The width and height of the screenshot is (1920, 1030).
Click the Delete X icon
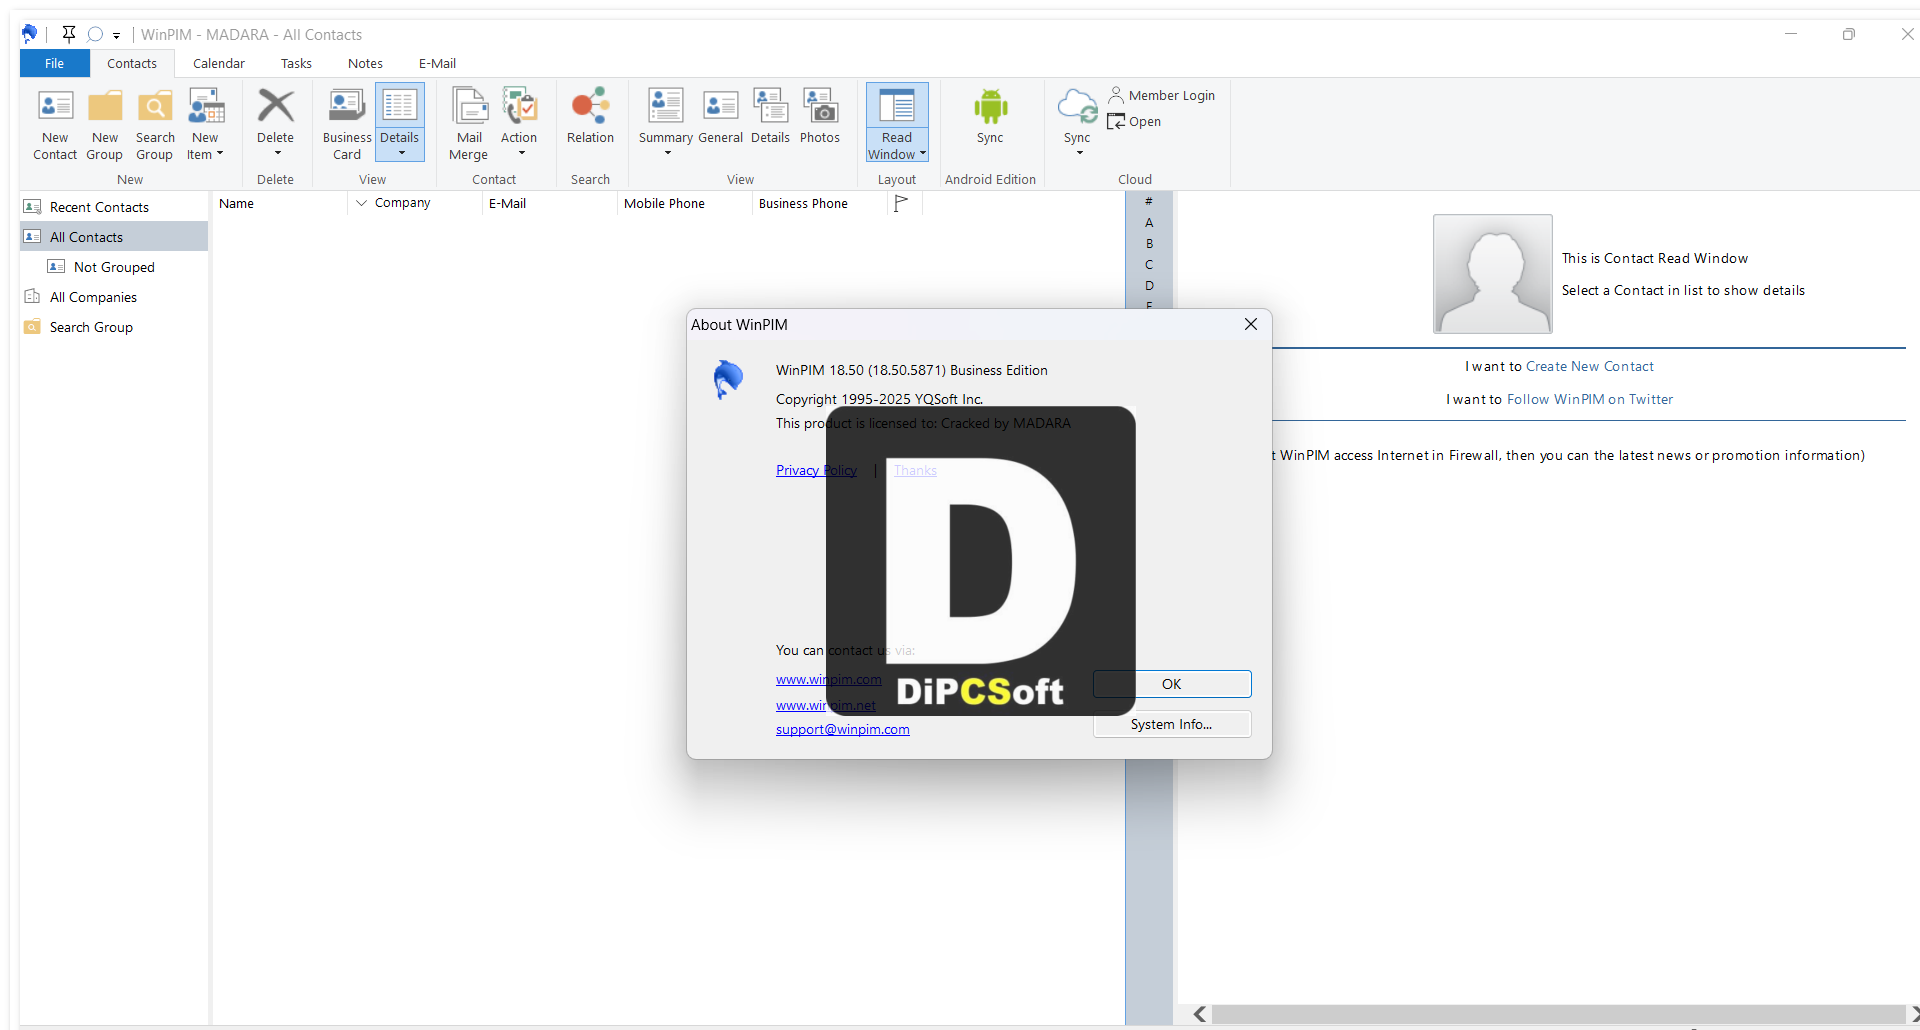point(276,106)
